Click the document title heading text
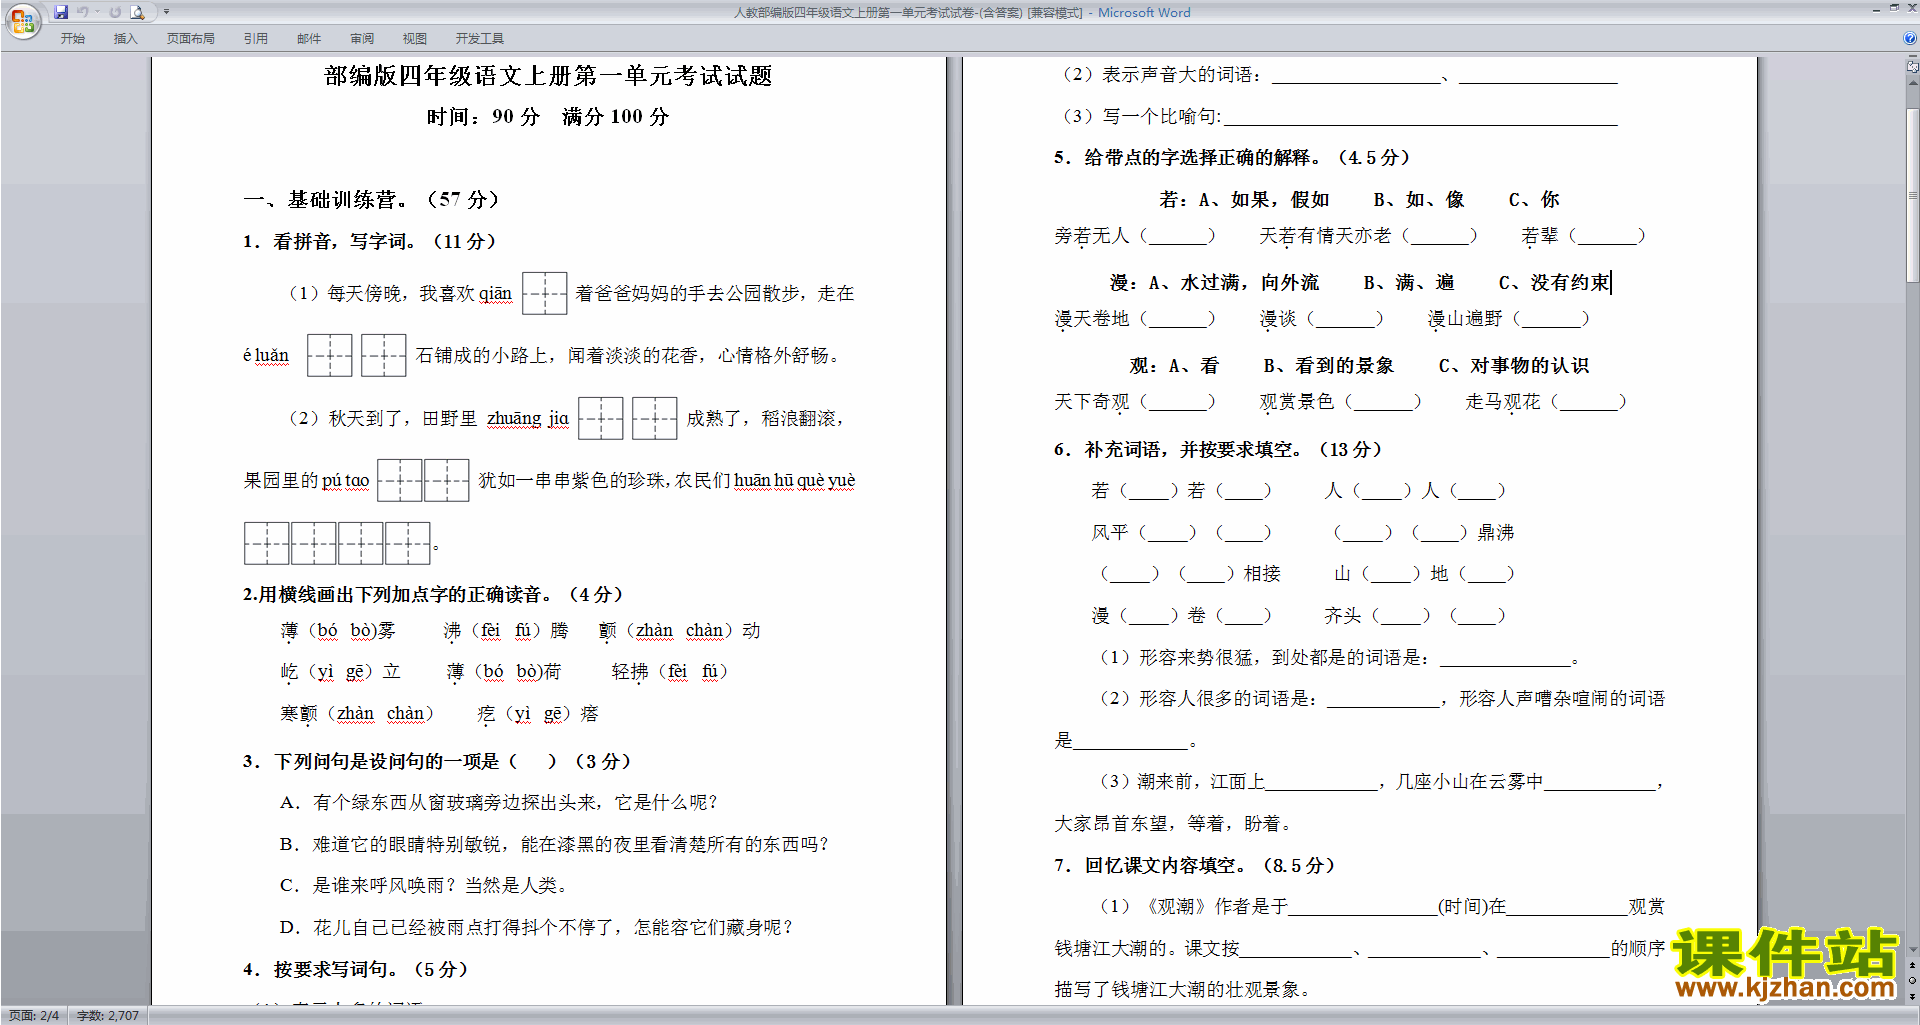 548,76
